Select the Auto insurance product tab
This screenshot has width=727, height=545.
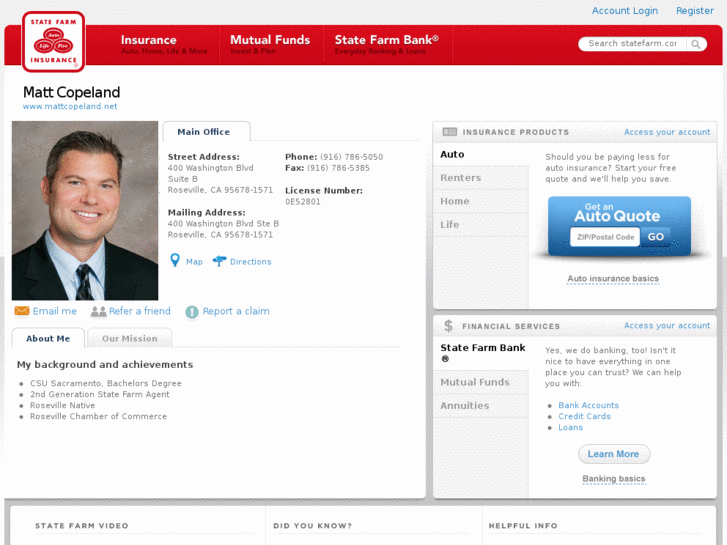481,154
